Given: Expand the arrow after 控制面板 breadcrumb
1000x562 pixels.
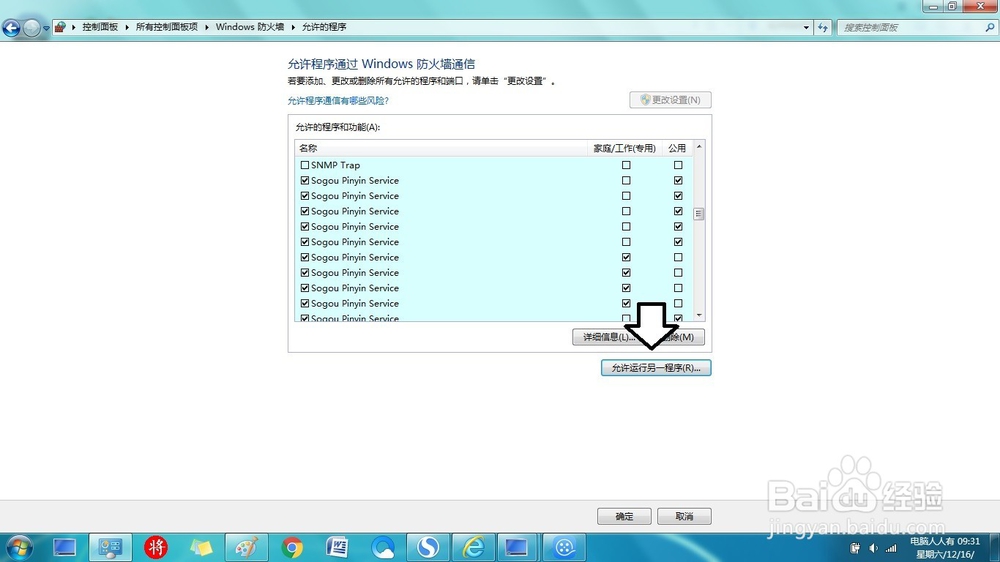Looking at the screenshot, I should (x=127, y=27).
